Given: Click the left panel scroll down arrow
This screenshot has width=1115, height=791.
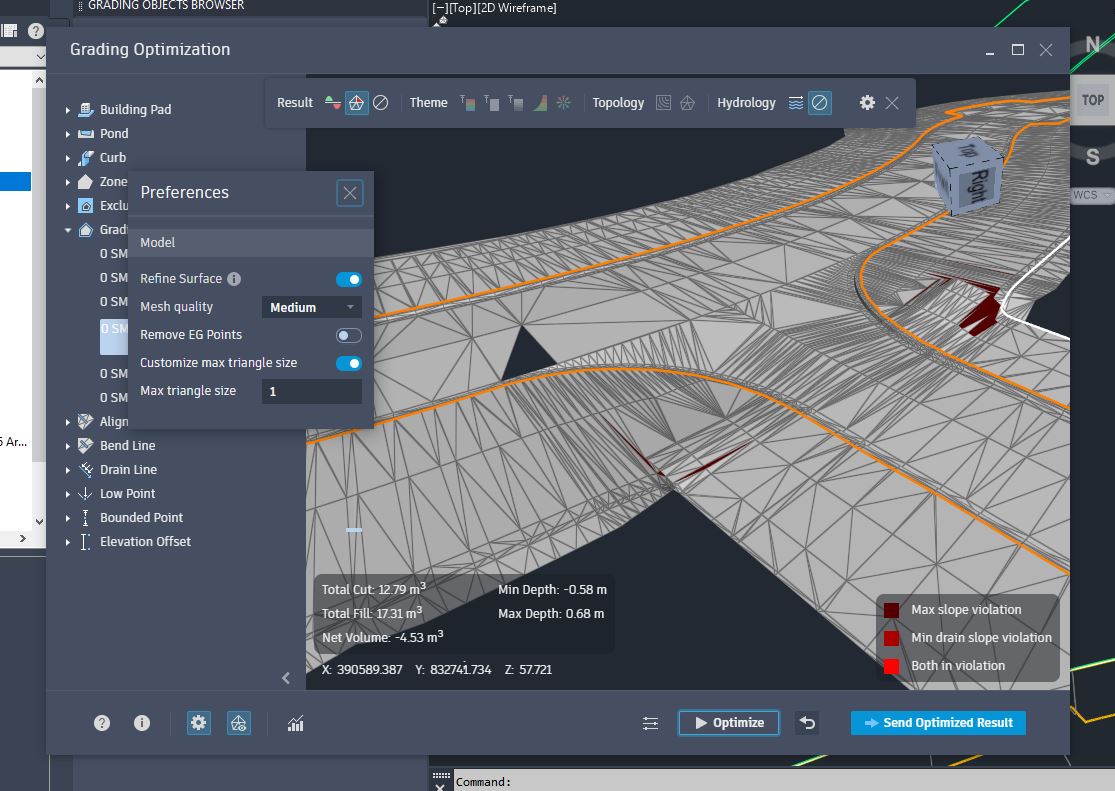Looking at the screenshot, I should pos(39,521).
